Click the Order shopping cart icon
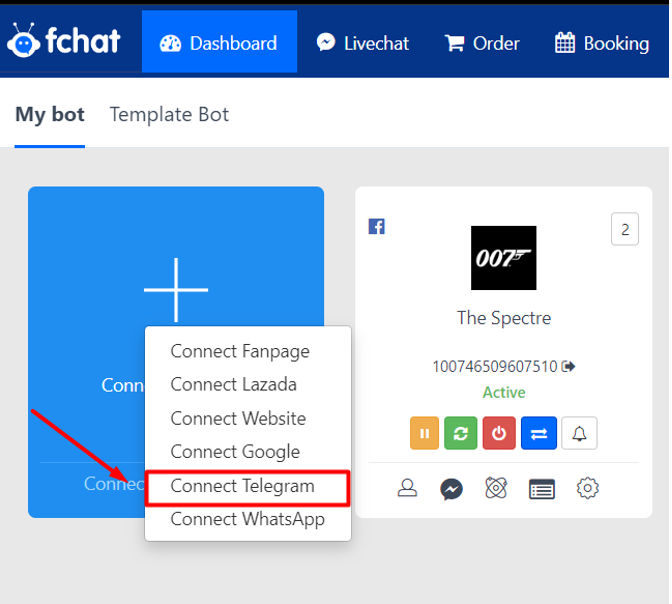The height and width of the screenshot is (604, 672). coord(455,43)
